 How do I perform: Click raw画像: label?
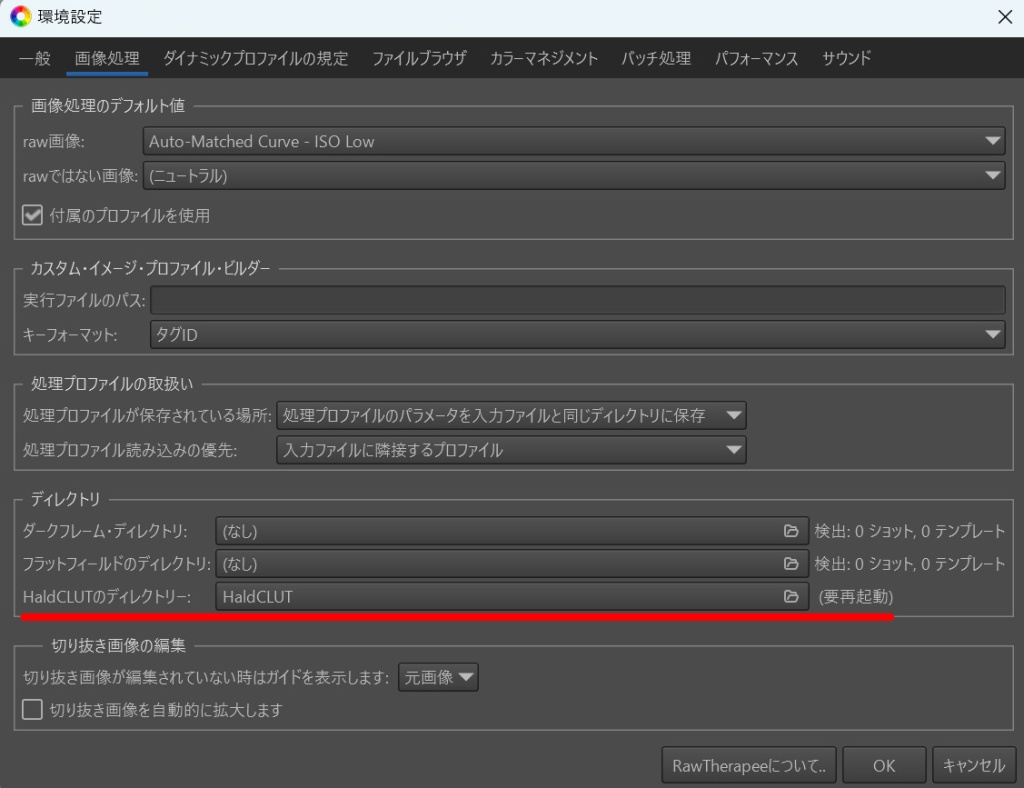[54, 142]
